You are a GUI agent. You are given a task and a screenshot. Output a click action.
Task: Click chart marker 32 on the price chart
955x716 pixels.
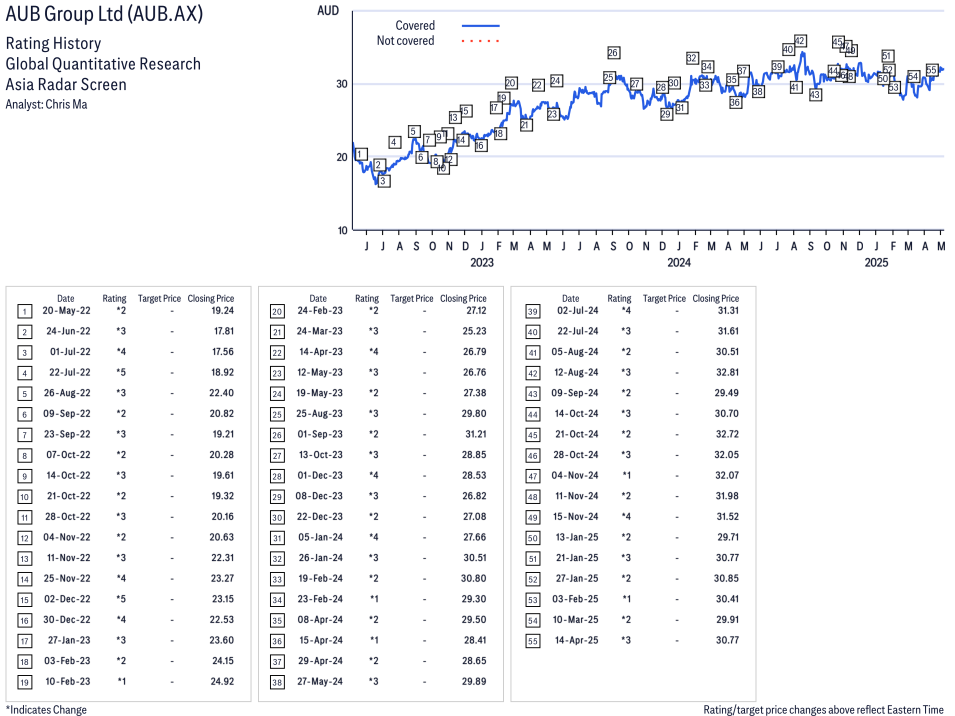pos(692,58)
